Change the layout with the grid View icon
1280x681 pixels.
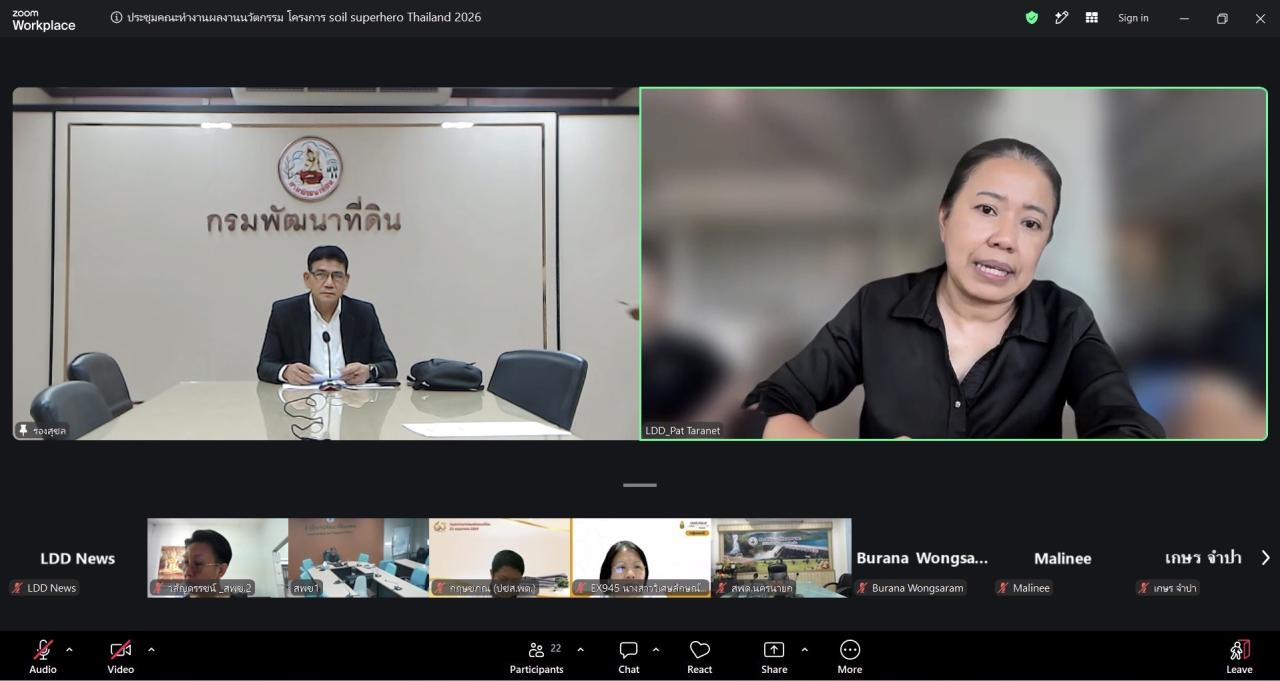click(1092, 18)
